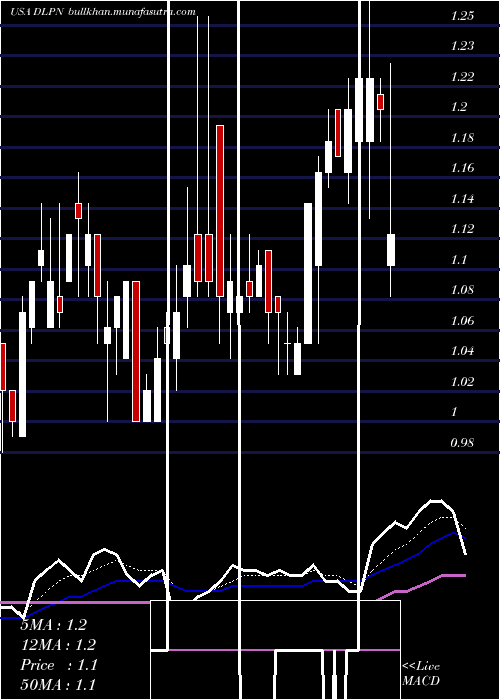
Task: Click the 5MA value label
Action: click(x=54, y=625)
